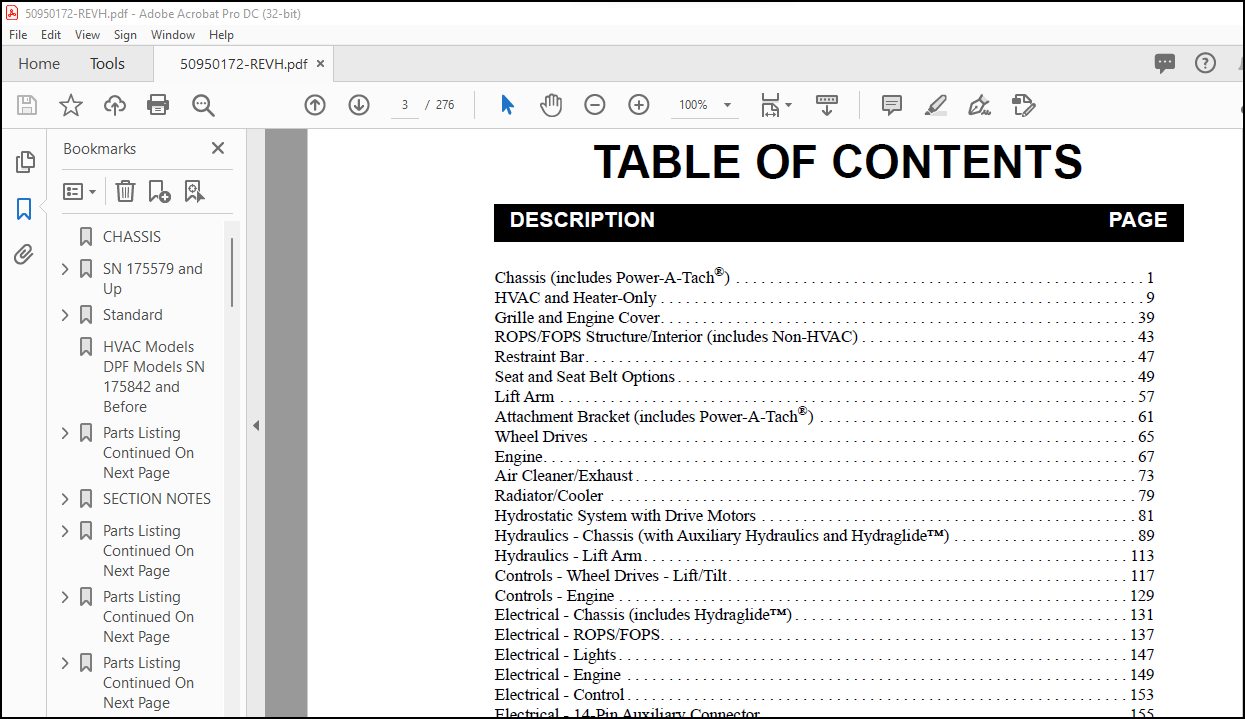This screenshot has height=719, width=1245.
Task: Select the highlight text tool
Action: point(936,105)
